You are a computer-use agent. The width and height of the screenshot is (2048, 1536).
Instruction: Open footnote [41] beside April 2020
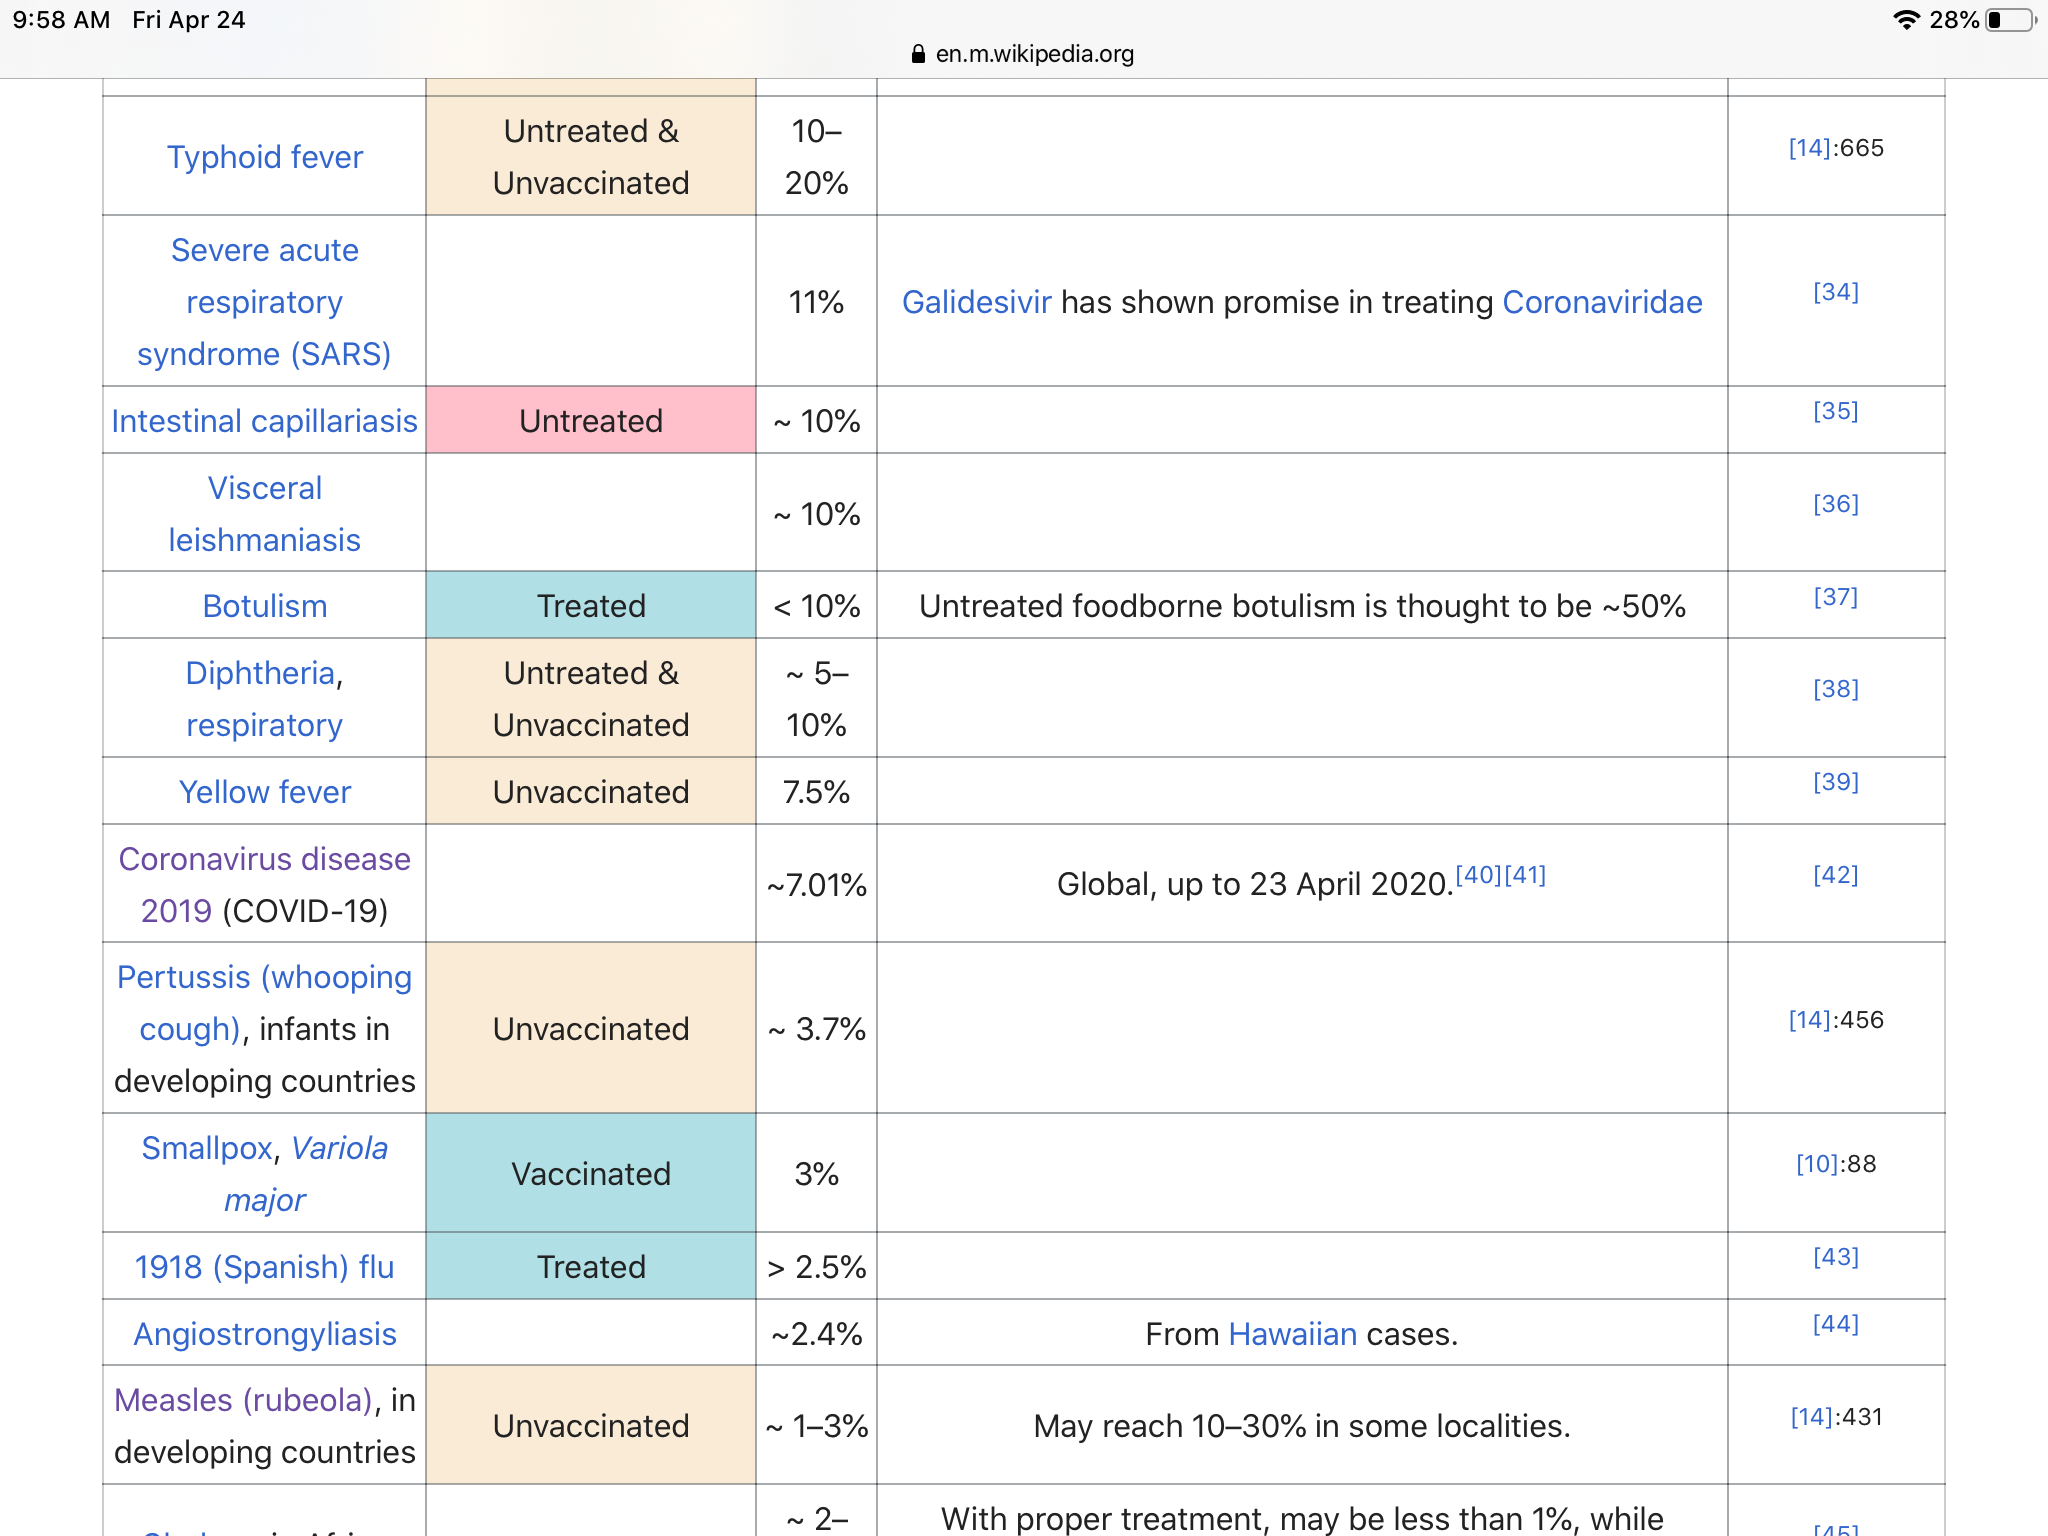pyautogui.click(x=1525, y=875)
